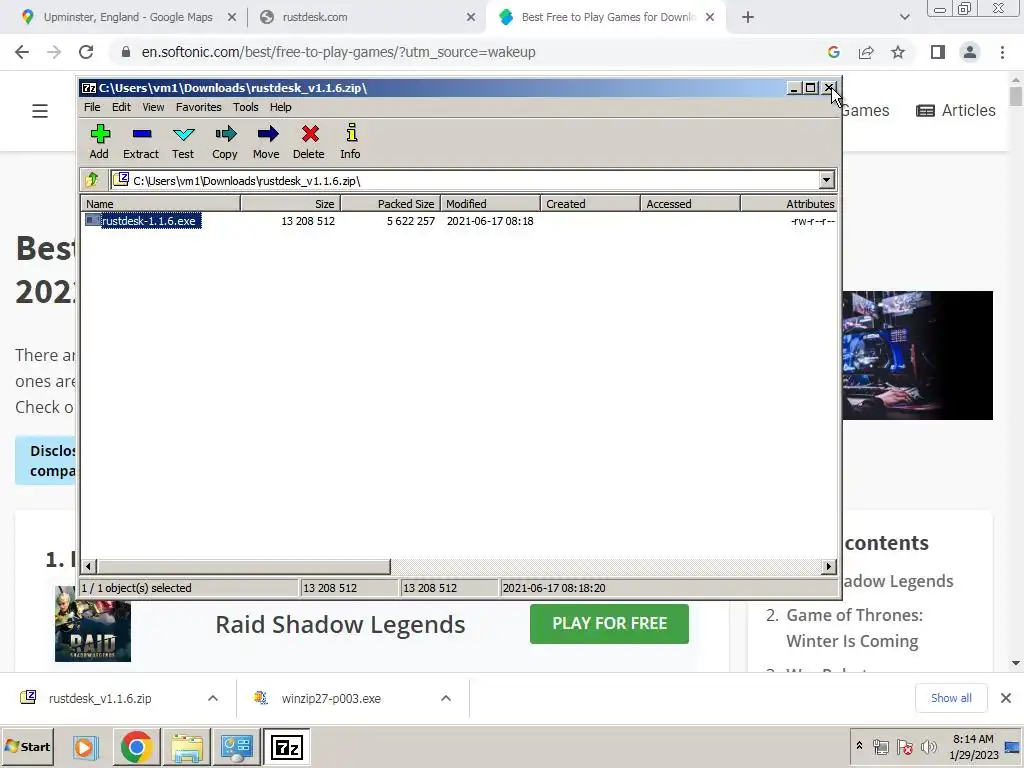Click the share page icon
This screenshot has width=1024, height=768.
[866, 52]
